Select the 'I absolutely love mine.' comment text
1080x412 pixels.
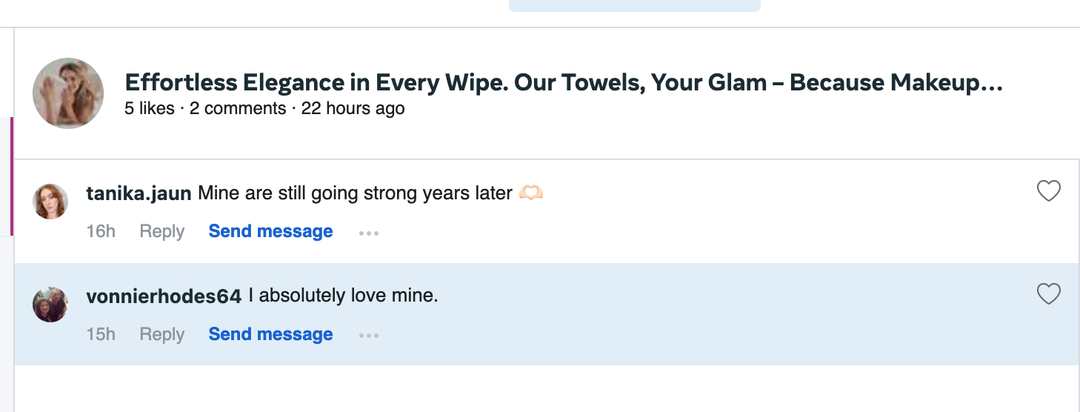click(343, 296)
